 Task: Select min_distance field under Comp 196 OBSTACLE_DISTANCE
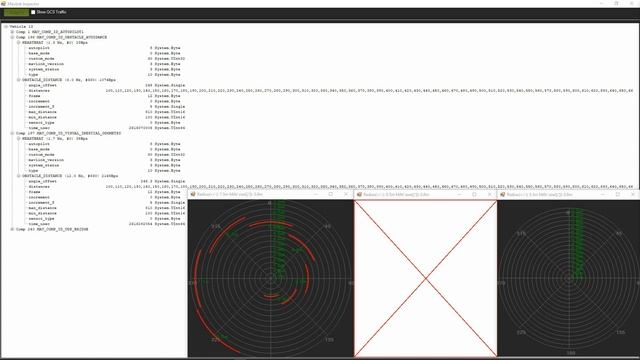coord(107,117)
